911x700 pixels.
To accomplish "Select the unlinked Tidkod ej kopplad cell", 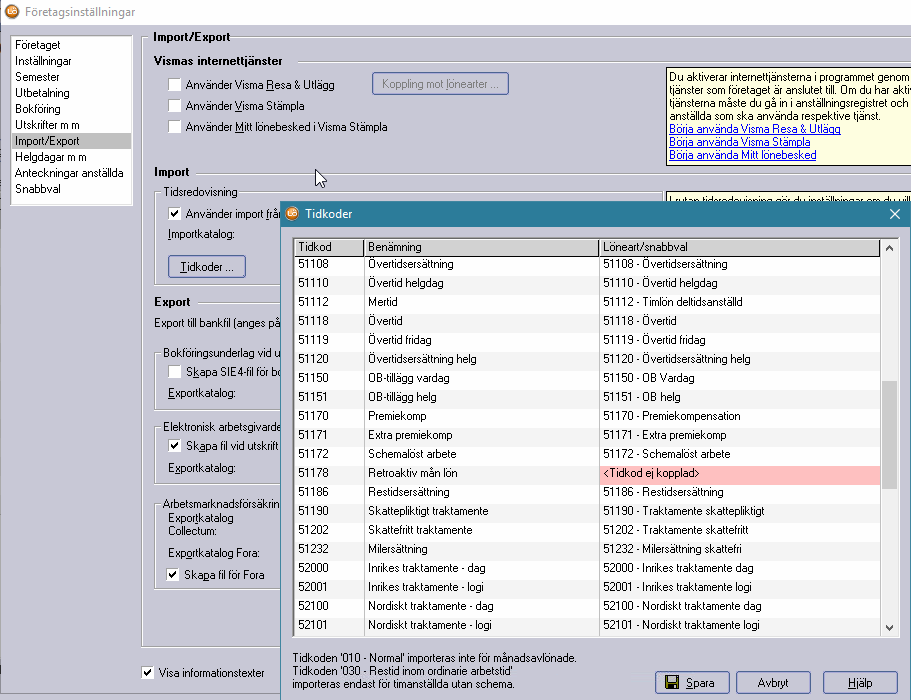I will coord(738,473).
